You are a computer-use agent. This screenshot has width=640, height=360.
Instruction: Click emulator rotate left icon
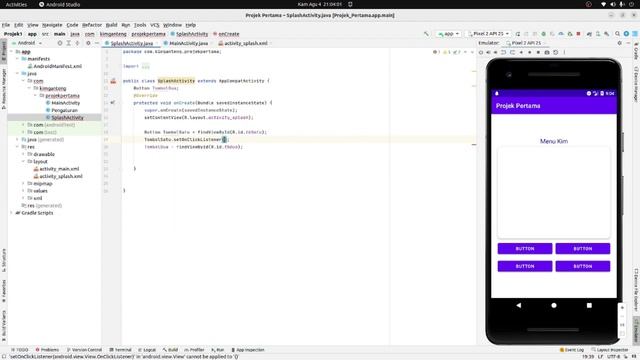(x=504, y=52)
